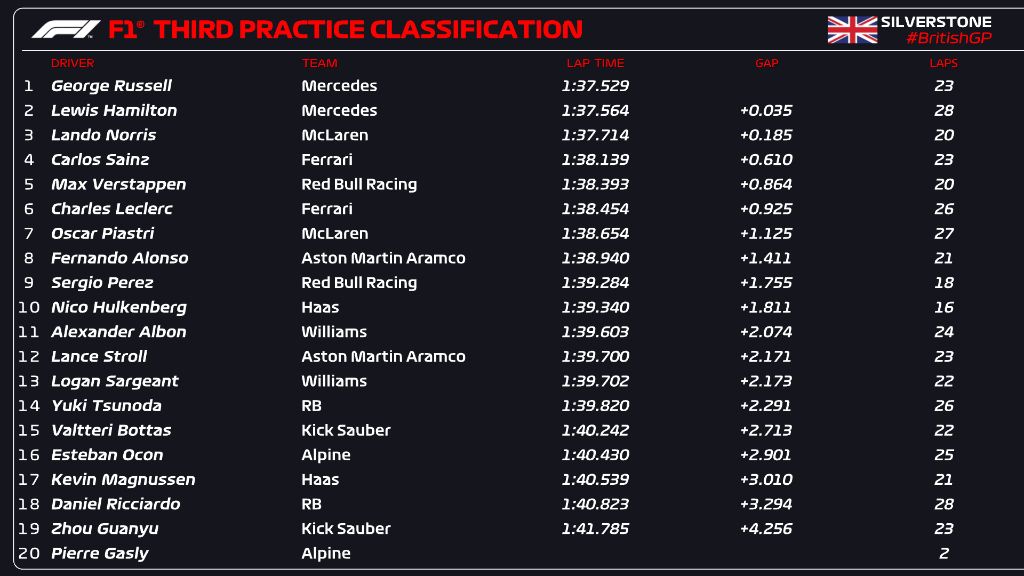
Task: Click Lando Norris's lap time 1:37.714
Action: [595, 135]
